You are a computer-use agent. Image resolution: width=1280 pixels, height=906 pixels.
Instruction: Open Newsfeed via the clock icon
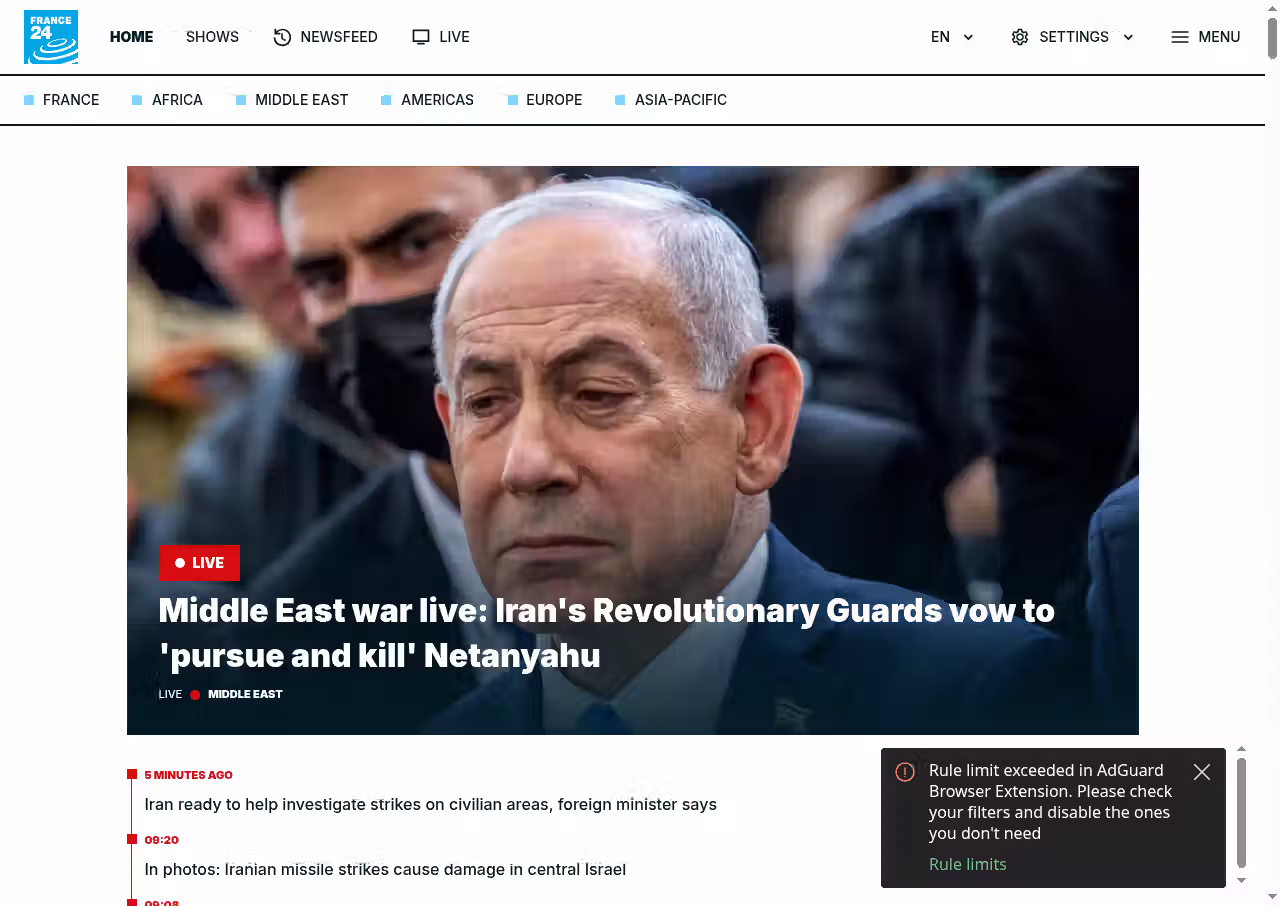coord(282,37)
